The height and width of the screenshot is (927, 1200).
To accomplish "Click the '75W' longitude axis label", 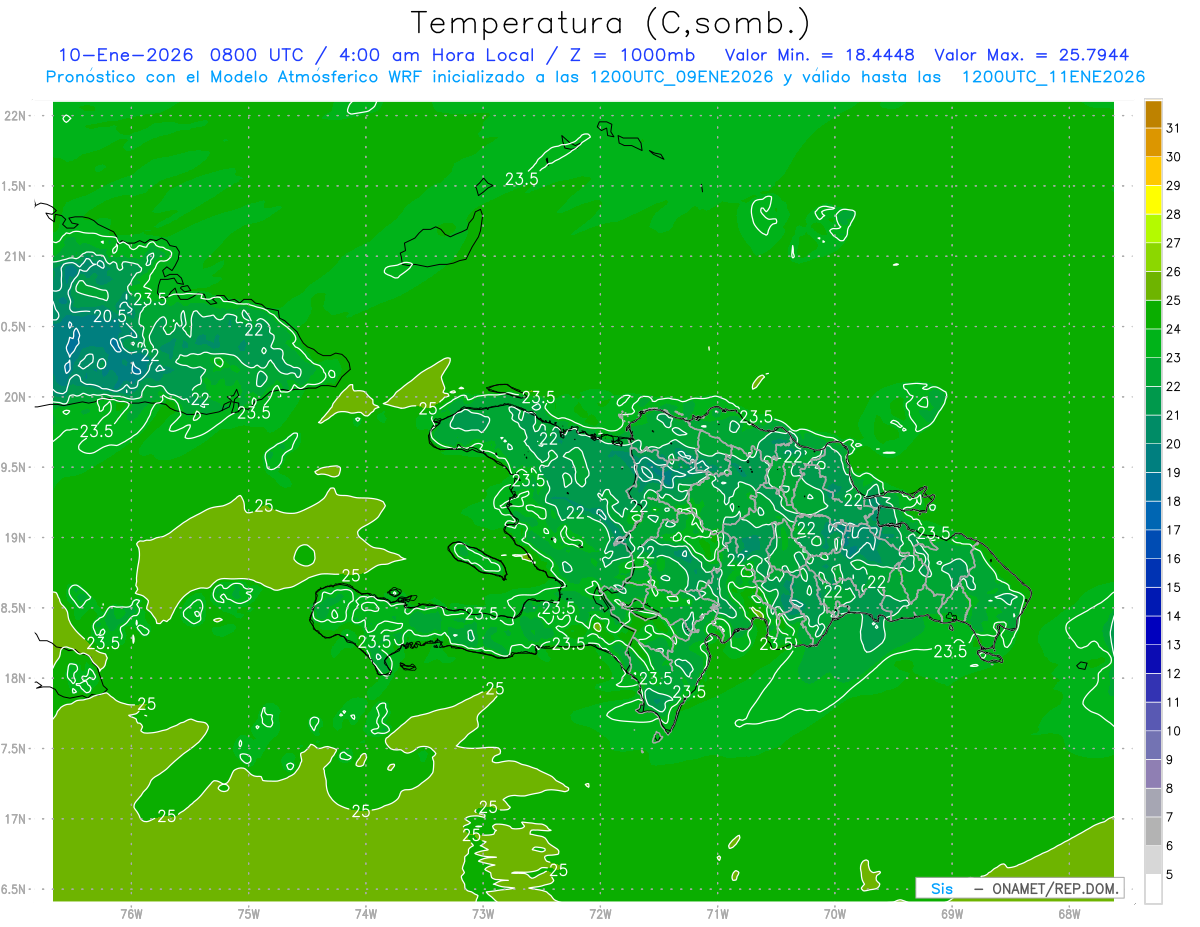I will coord(249,913).
